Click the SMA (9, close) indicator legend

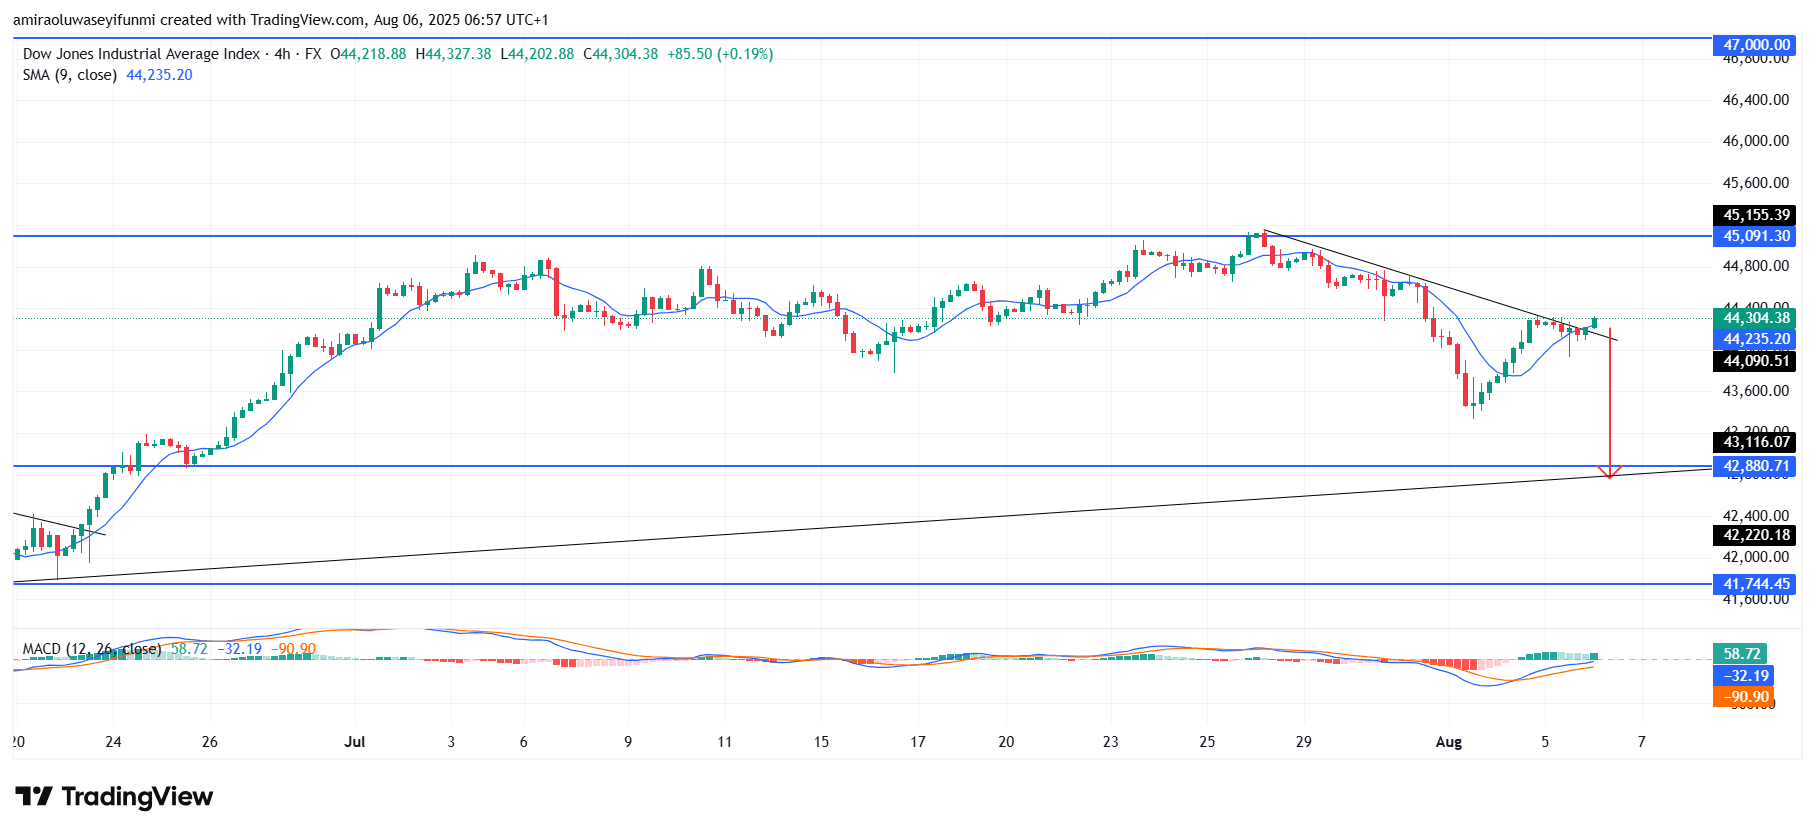point(70,75)
